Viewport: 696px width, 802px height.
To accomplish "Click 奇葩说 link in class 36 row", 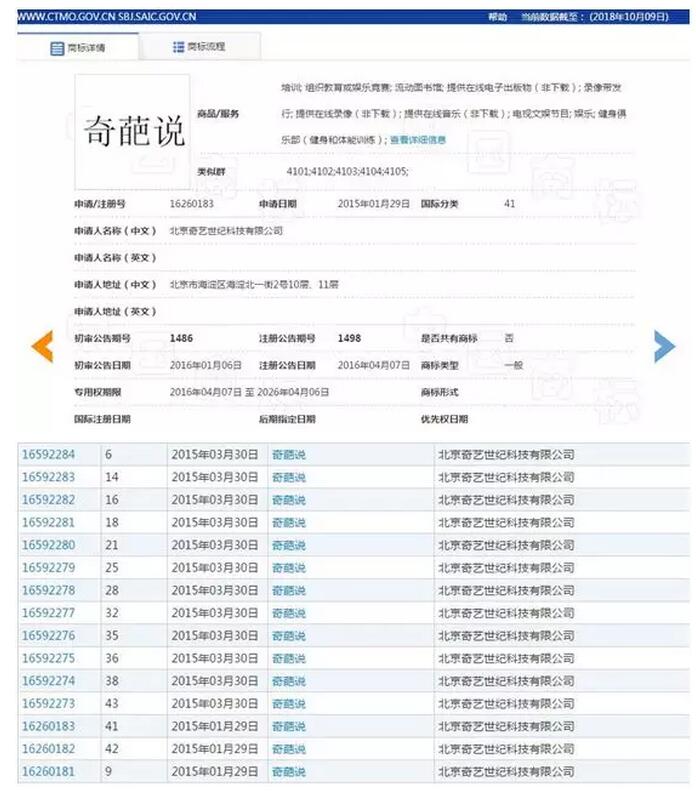I will (x=289, y=658).
